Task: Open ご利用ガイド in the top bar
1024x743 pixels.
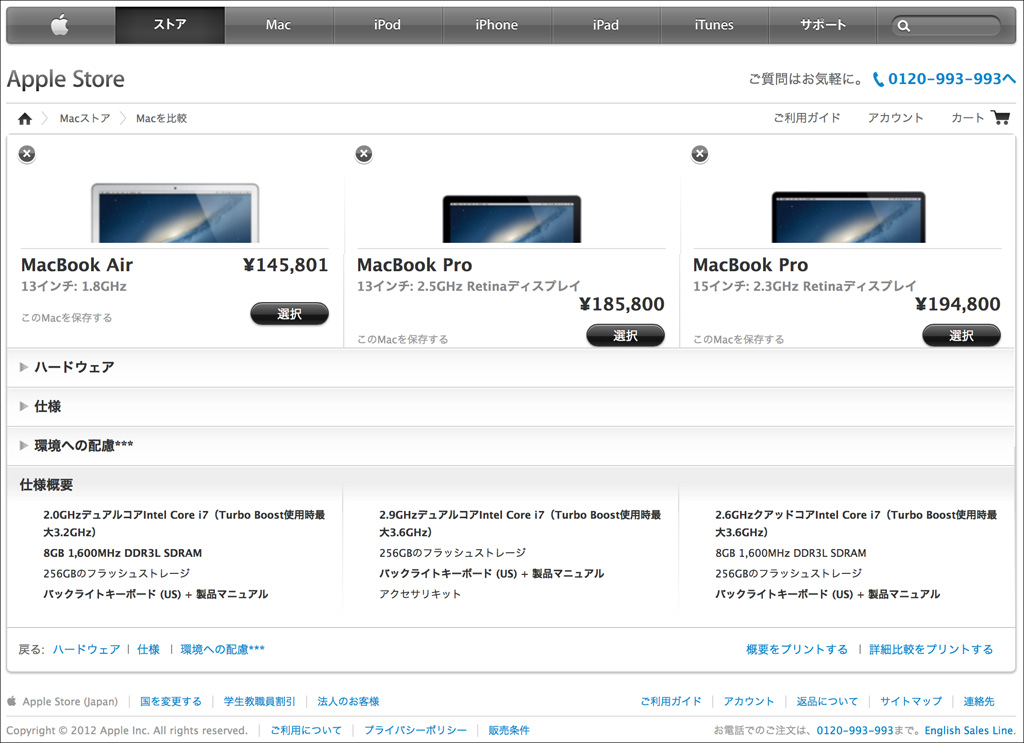Action: 807,118
